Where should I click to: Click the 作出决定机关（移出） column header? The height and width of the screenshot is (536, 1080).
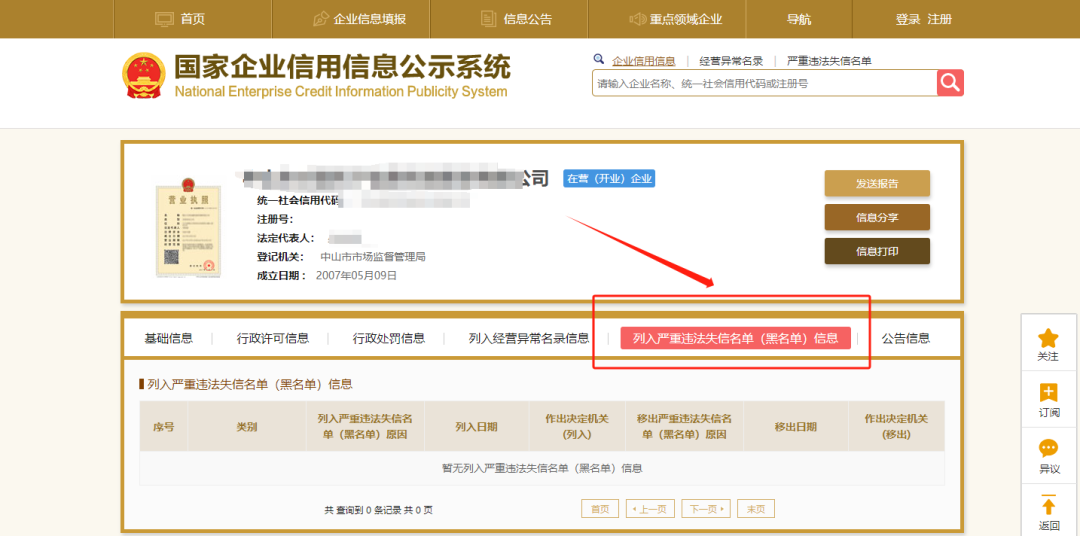pos(896,426)
